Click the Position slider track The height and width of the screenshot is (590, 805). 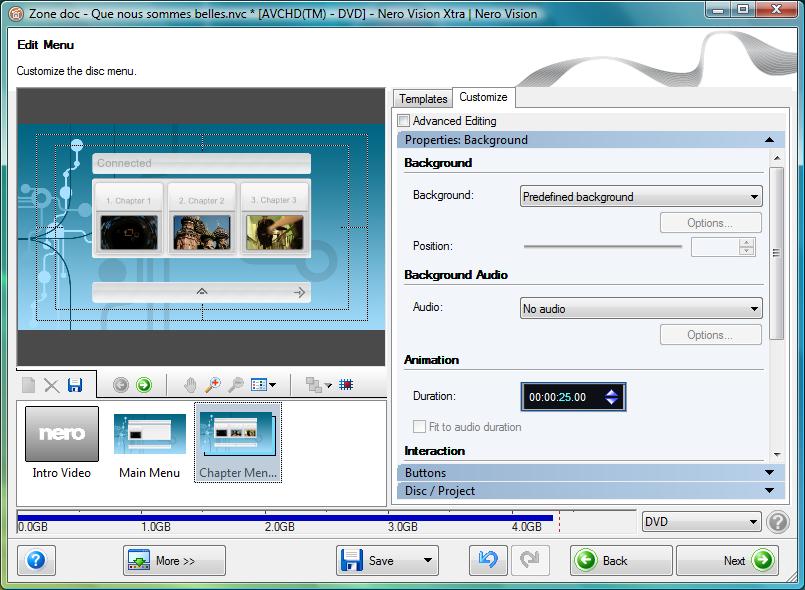click(x=603, y=246)
